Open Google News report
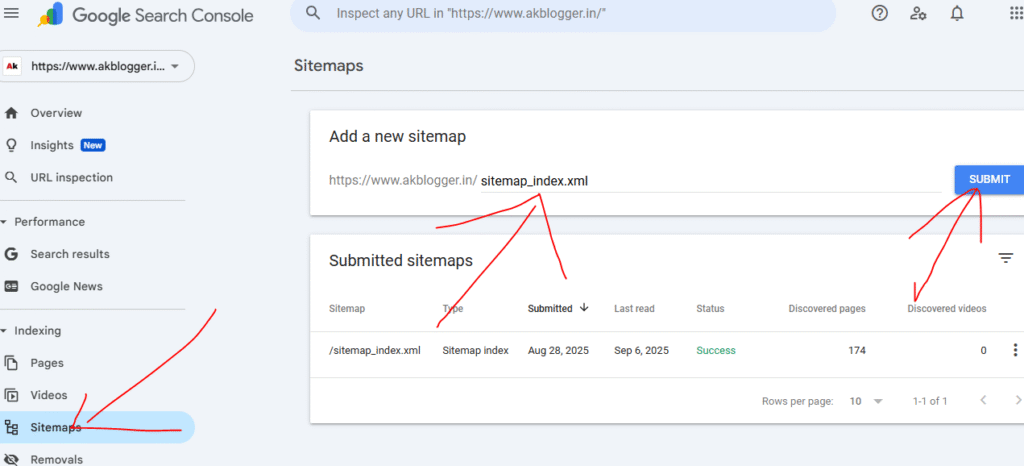 click(x=67, y=286)
